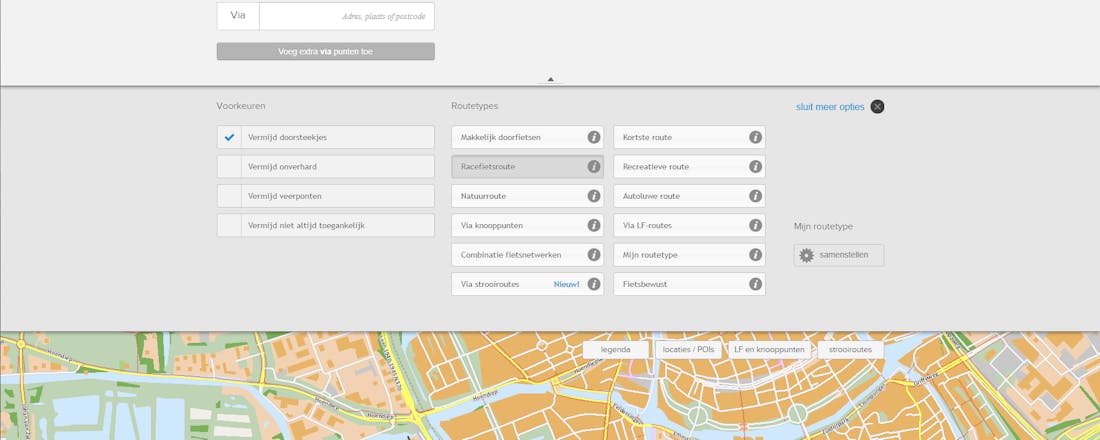This screenshot has height=440, width=1100.
Task: Select Makkelijk doorfietsen route type
Action: [528, 138]
